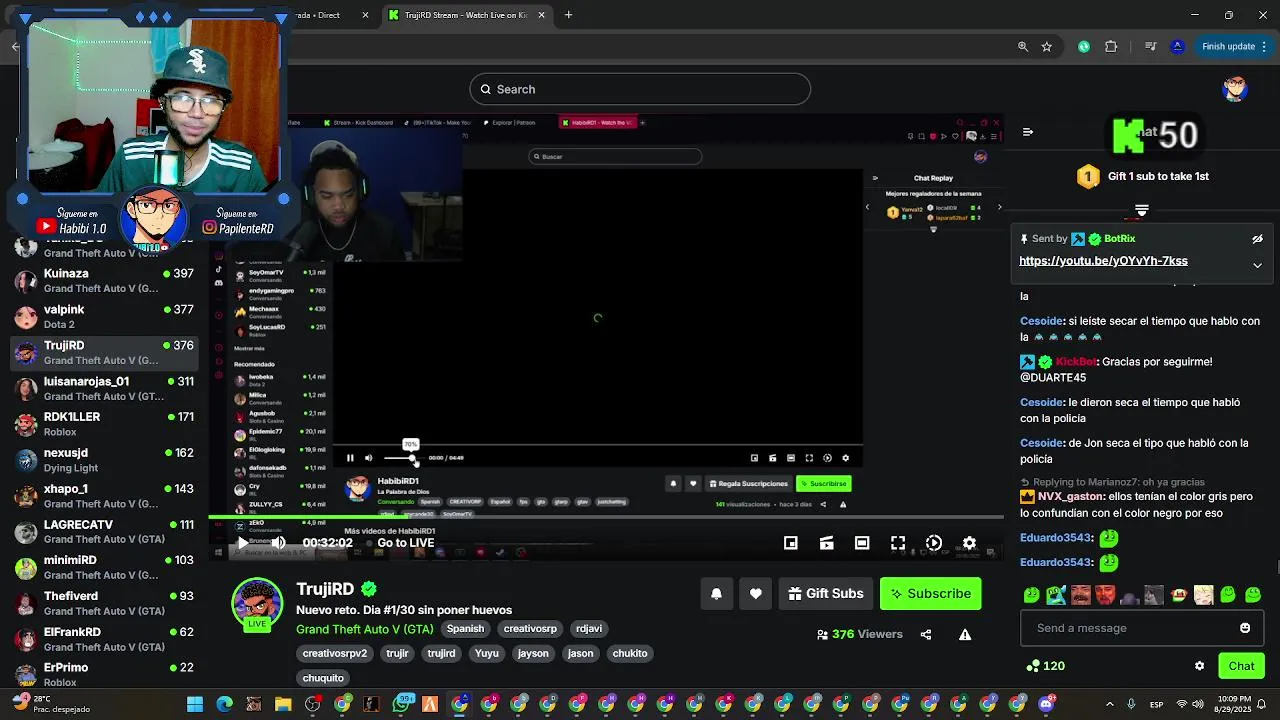Open LAGRECATV channel in sidebar

click(105, 532)
